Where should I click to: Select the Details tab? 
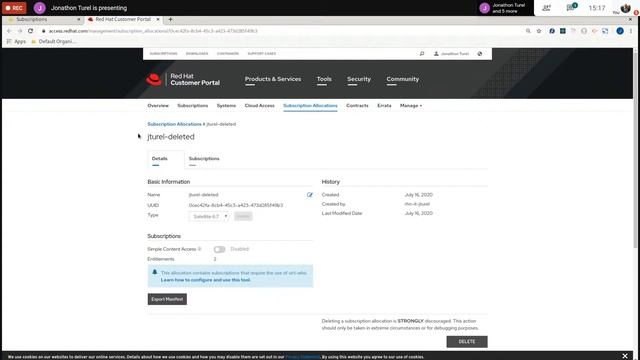[160, 159]
